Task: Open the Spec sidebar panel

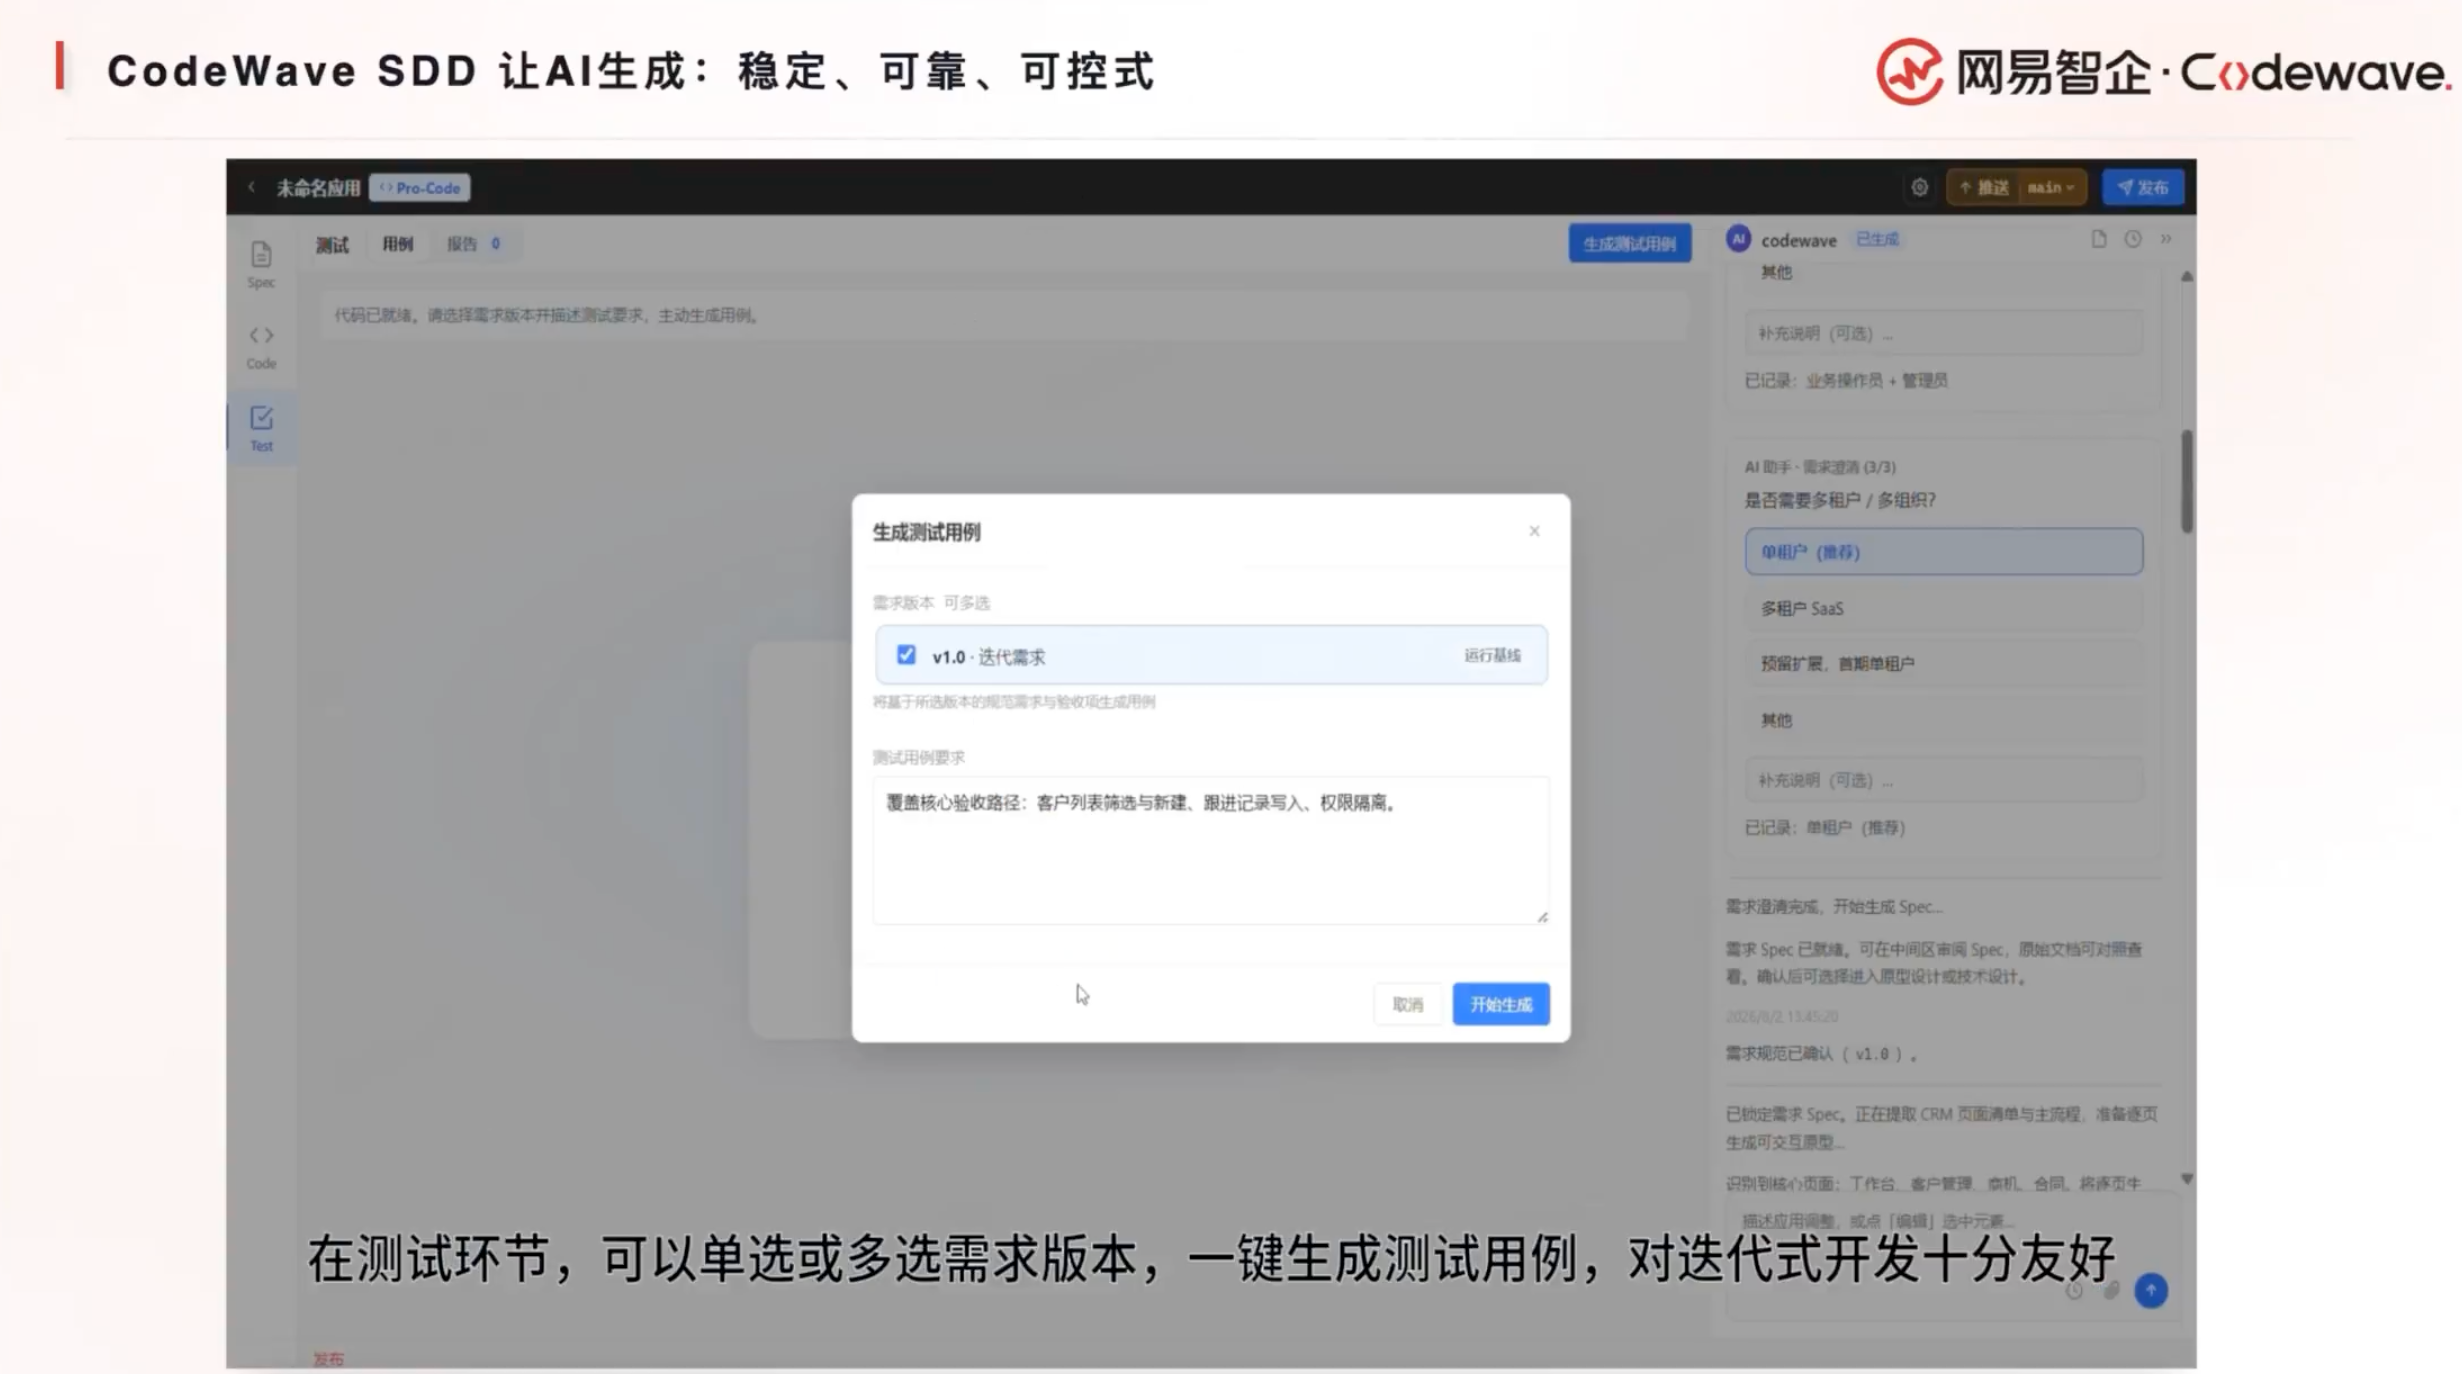Action: 261,264
